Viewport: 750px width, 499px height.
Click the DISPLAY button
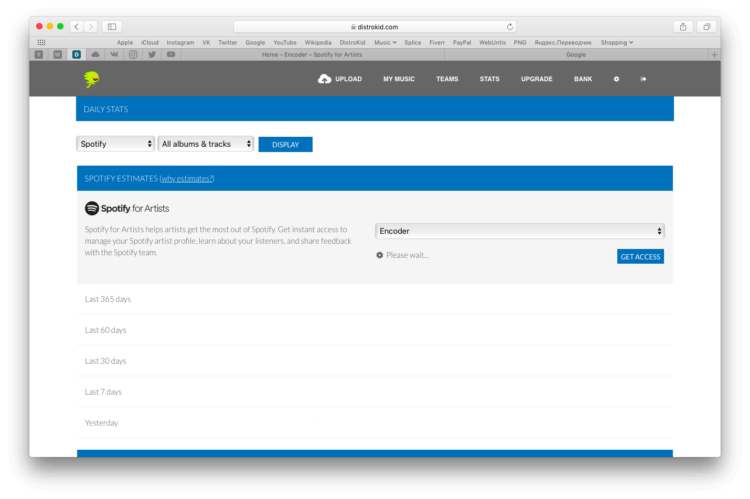286,144
